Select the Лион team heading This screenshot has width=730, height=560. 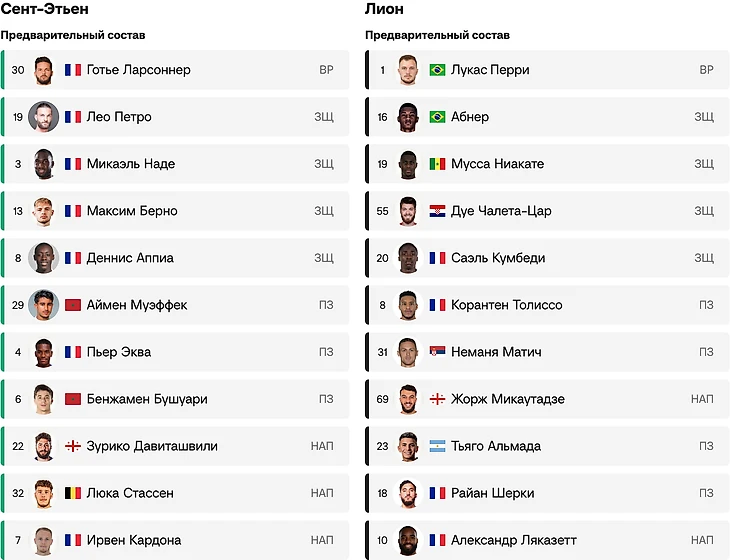coord(385,9)
